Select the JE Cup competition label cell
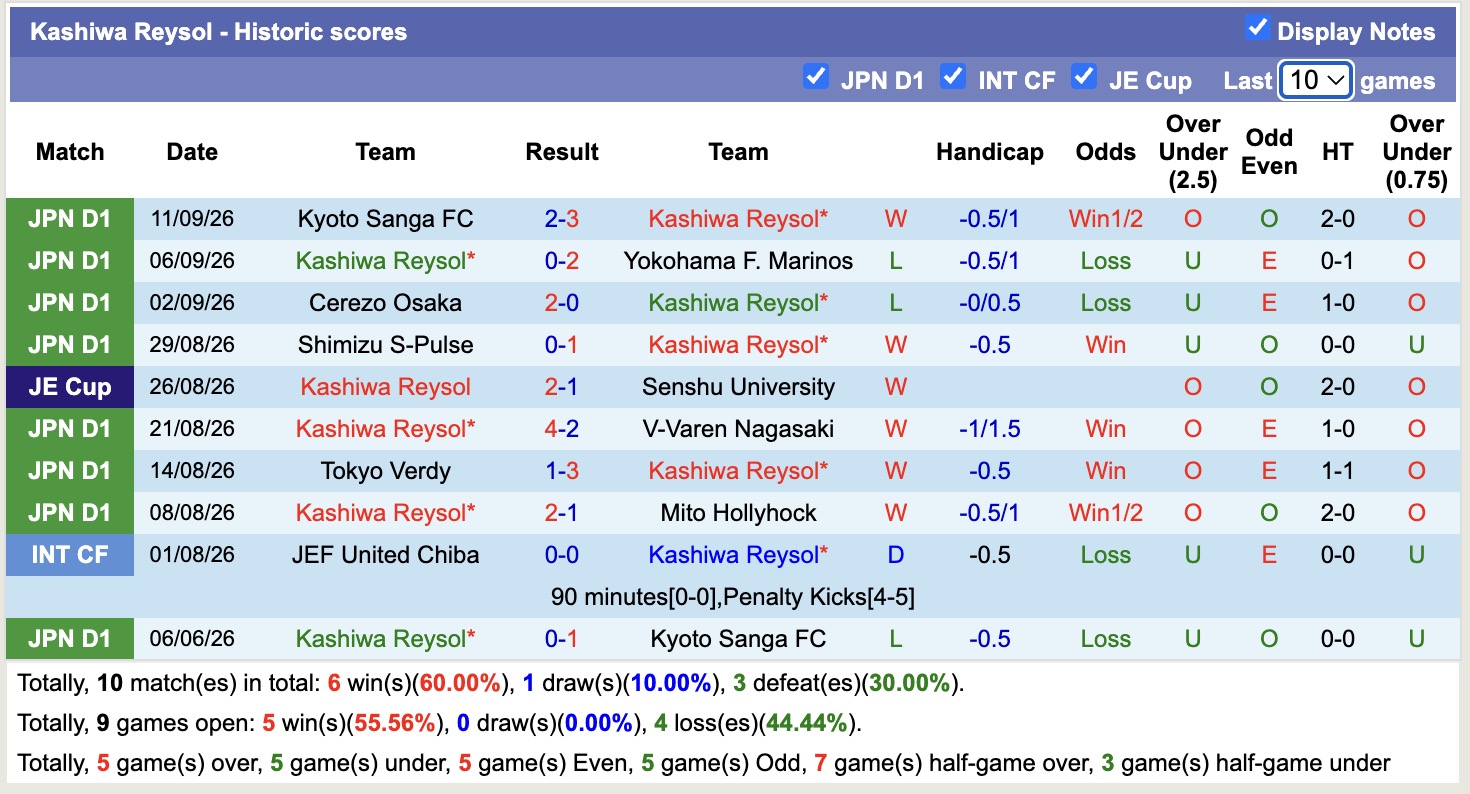 click(x=70, y=387)
